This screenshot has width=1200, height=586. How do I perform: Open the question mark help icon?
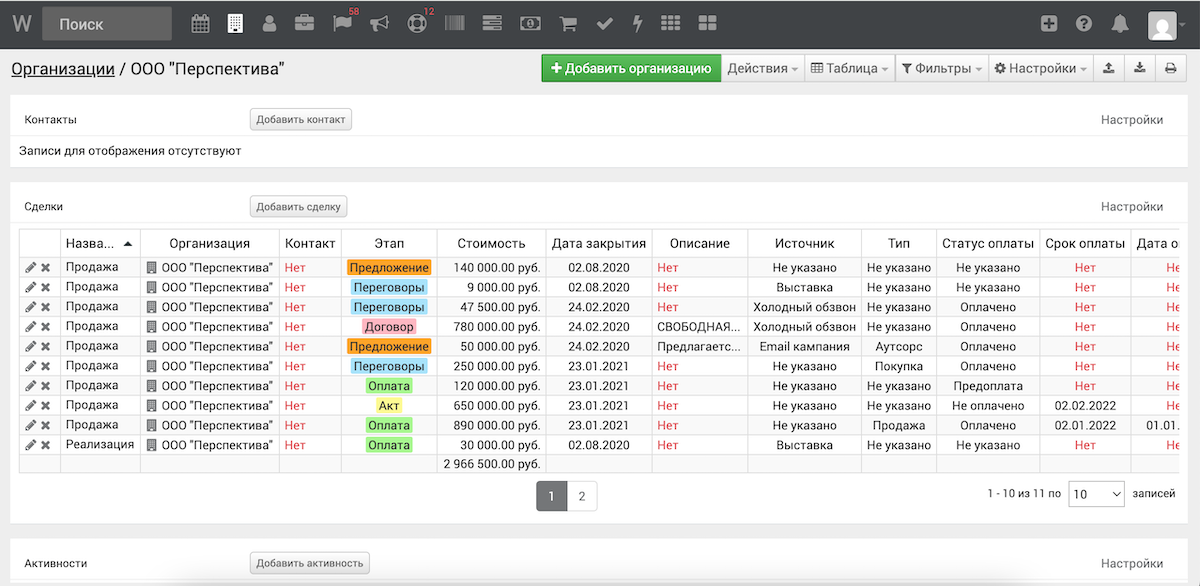pos(1084,24)
